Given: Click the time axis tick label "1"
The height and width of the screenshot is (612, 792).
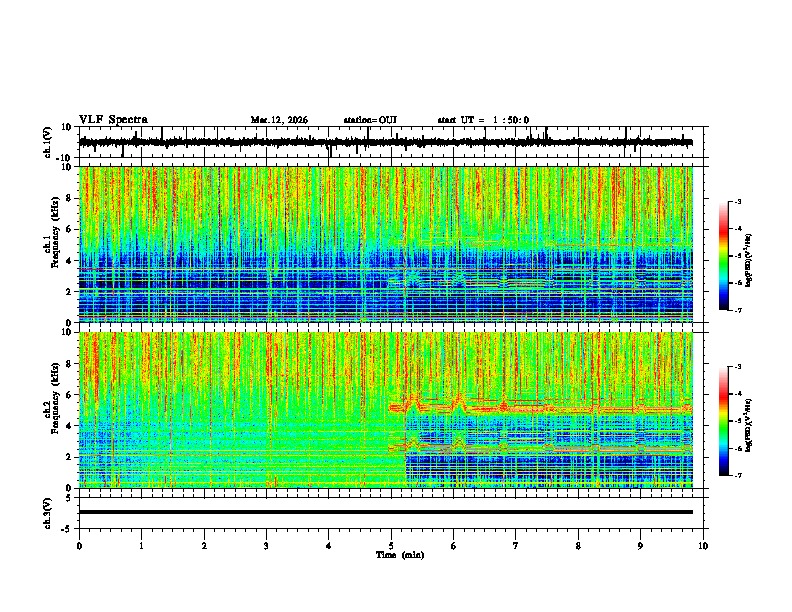Looking at the screenshot, I should pos(141,546).
